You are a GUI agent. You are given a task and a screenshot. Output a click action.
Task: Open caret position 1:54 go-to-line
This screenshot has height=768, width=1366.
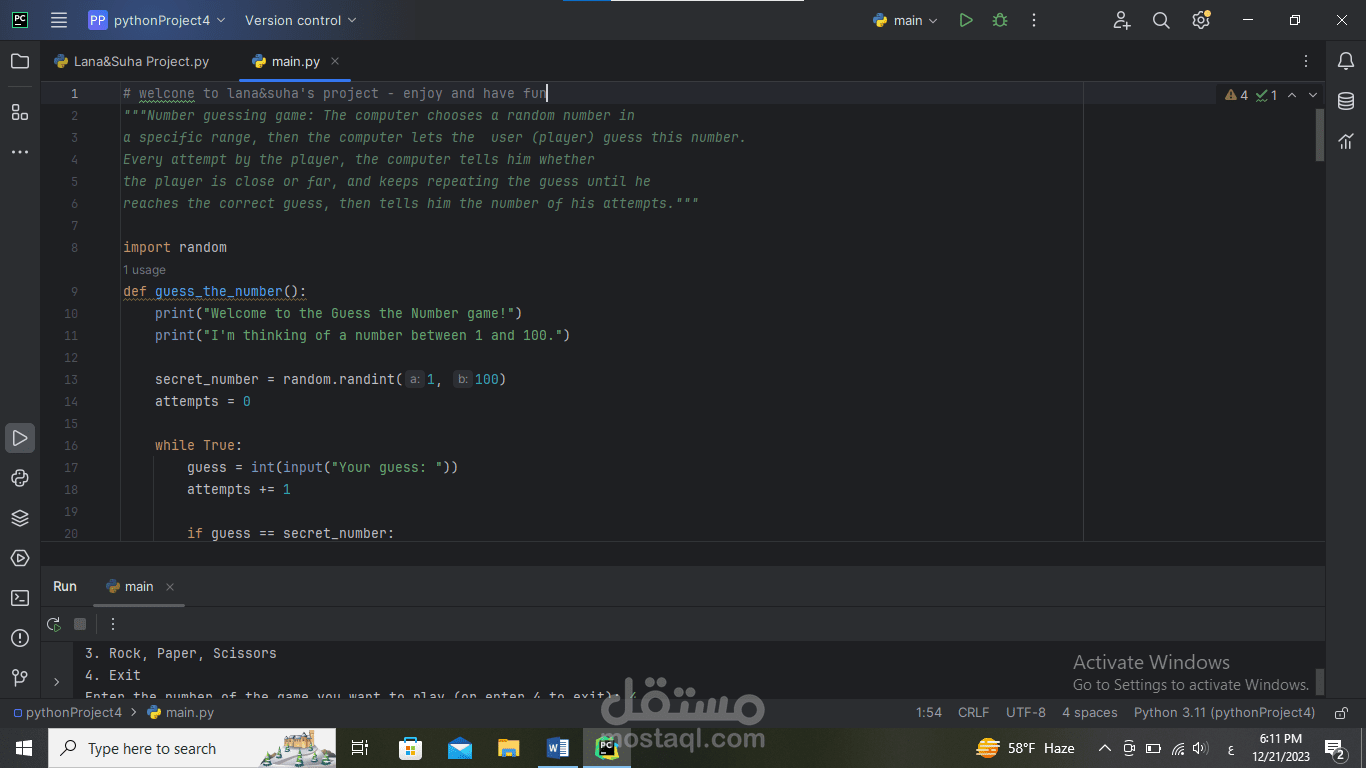[929, 713]
